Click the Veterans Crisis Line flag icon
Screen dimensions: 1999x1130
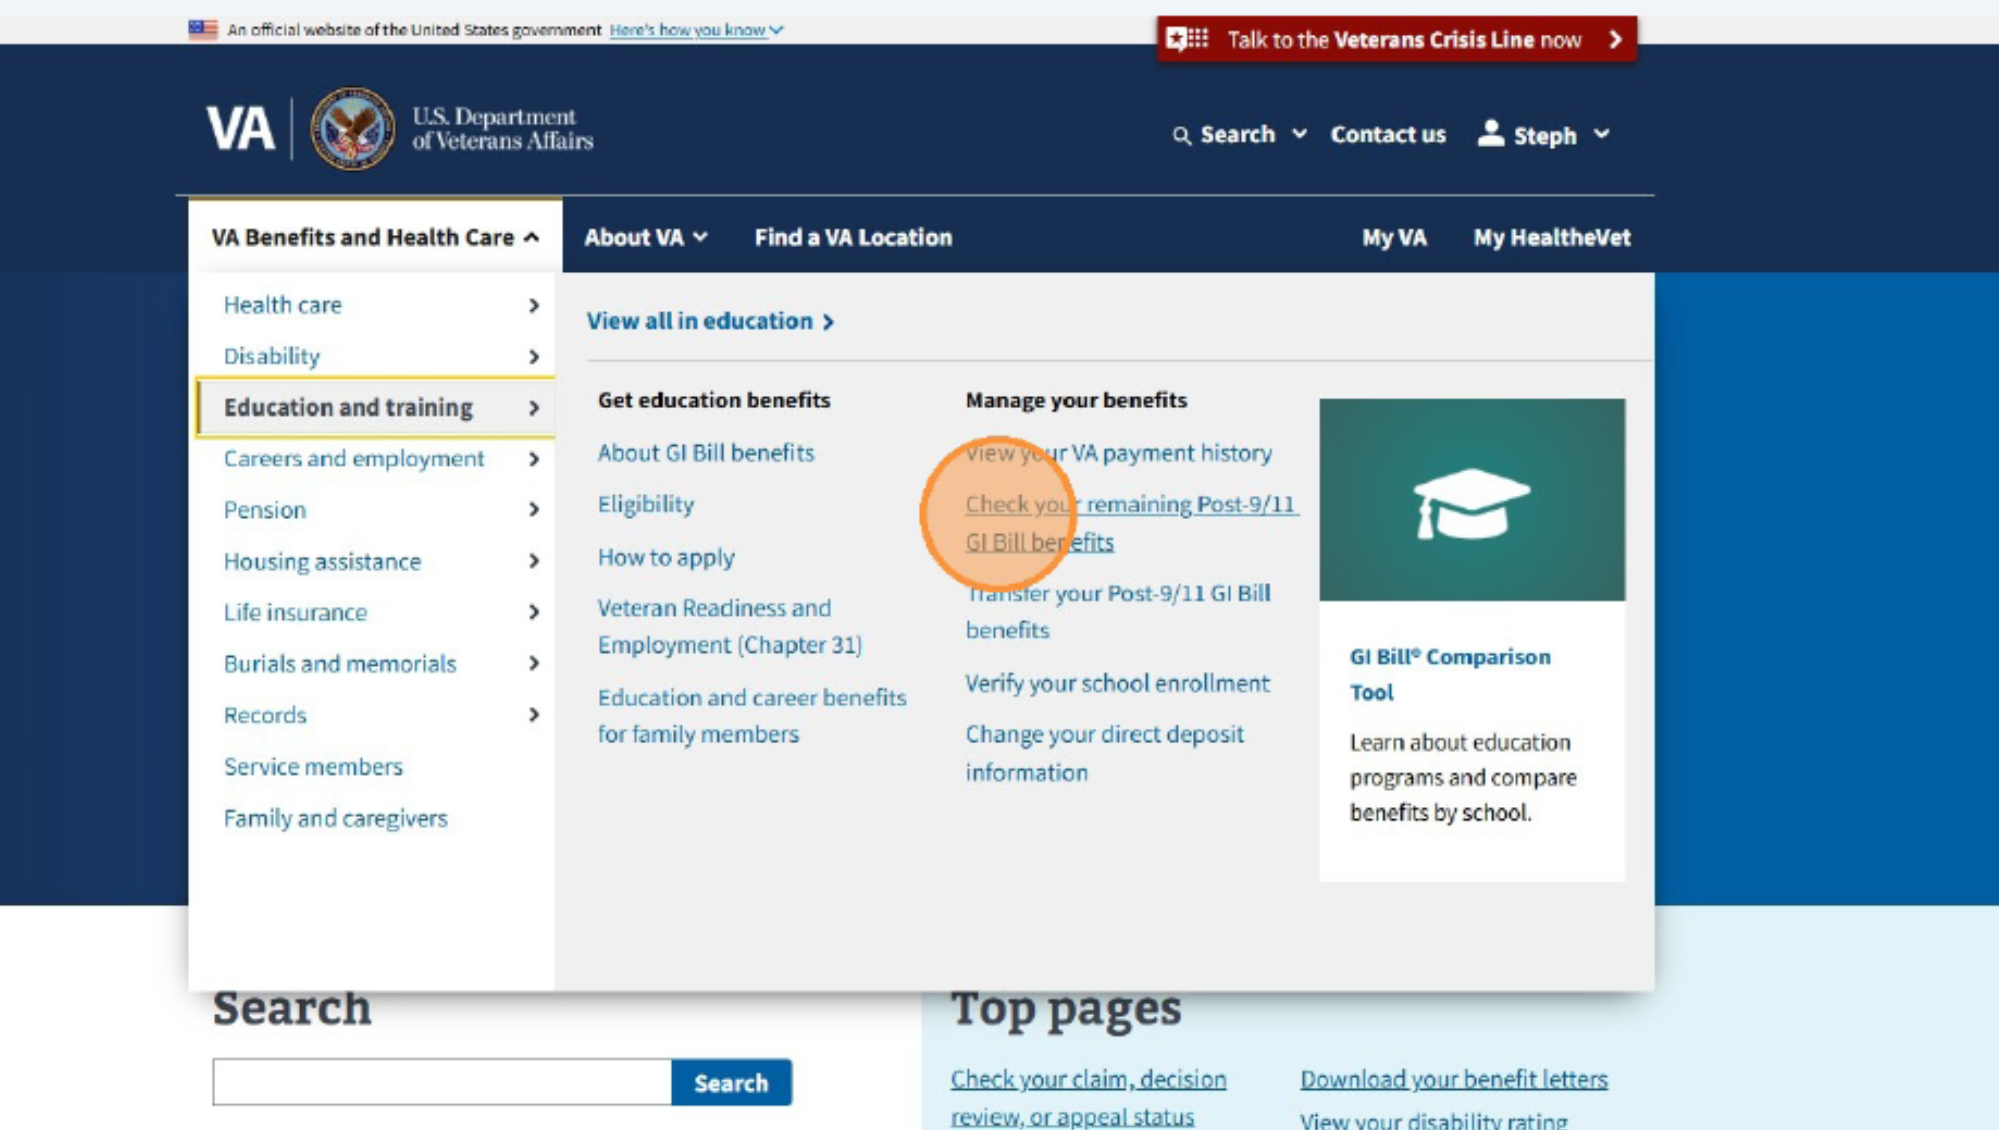point(1186,40)
